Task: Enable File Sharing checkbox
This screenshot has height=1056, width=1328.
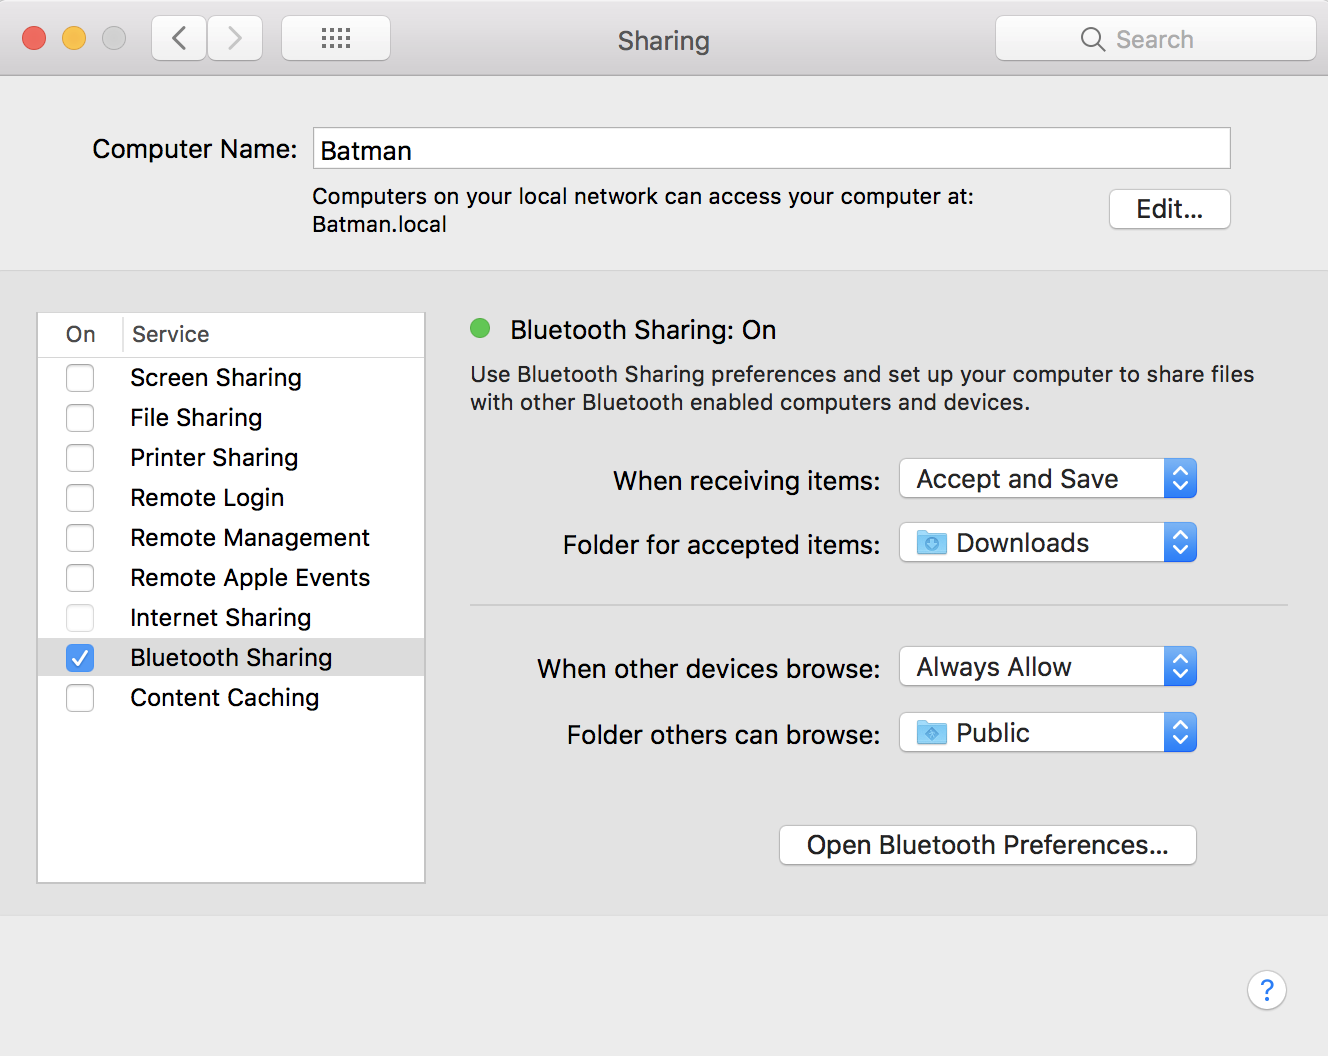Action: 80,418
